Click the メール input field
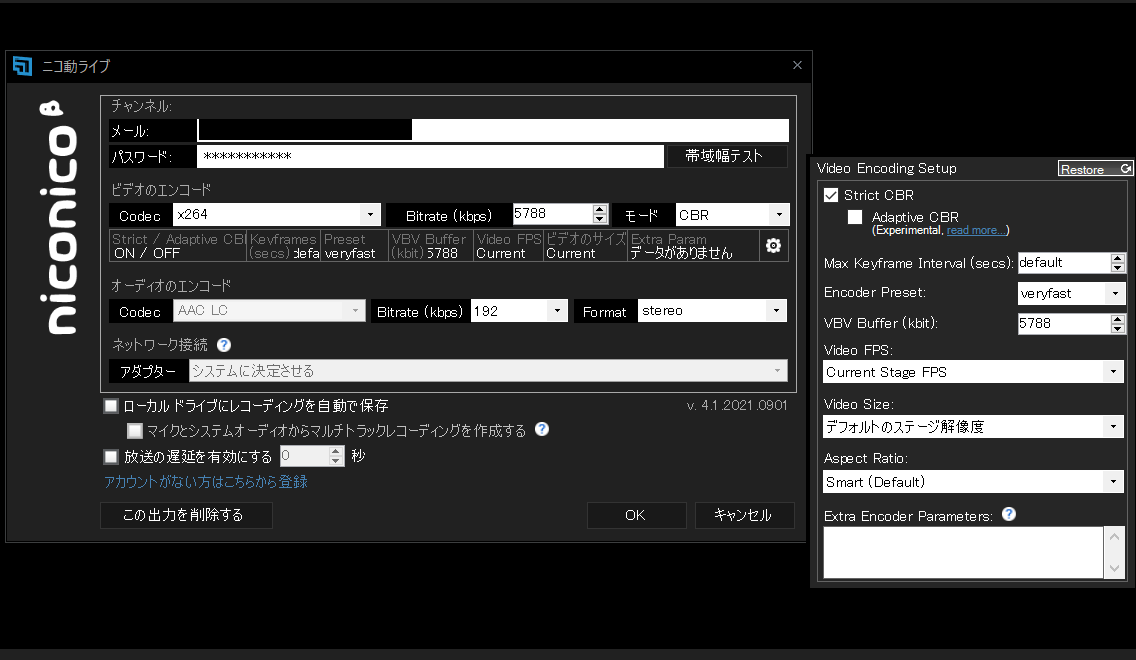The width and height of the screenshot is (1136, 660). (x=493, y=130)
